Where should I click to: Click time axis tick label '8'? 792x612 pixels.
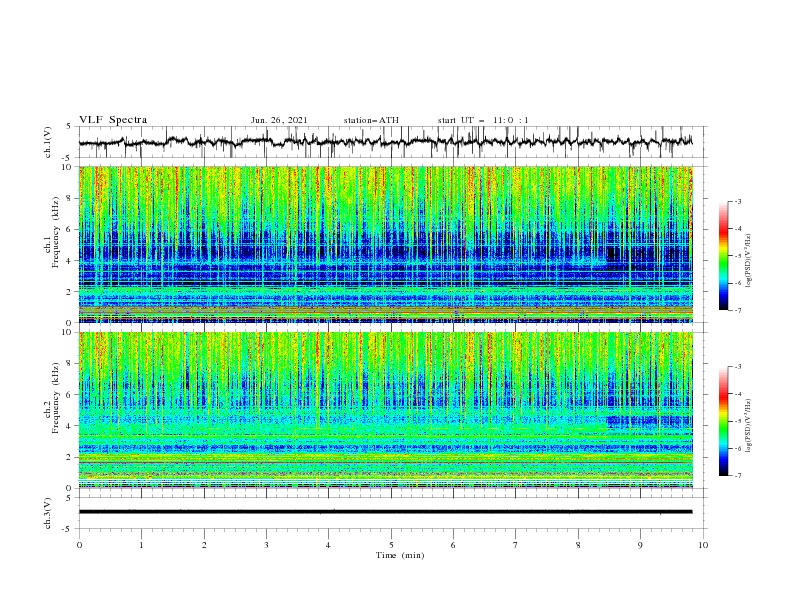[x=578, y=545]
